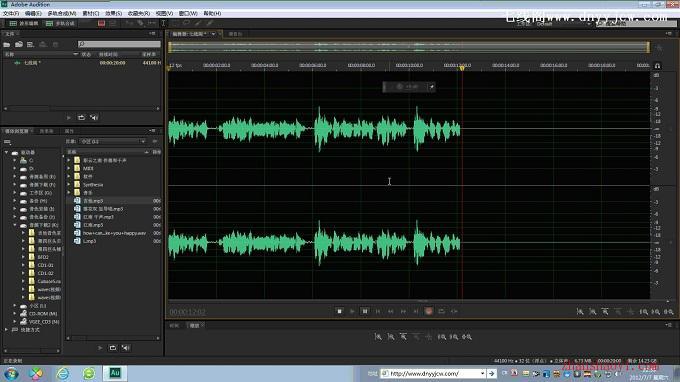This screenshot has height=382, width=680.
Task: Switch to Waveform editor view button
Action: tap(24, 23)
